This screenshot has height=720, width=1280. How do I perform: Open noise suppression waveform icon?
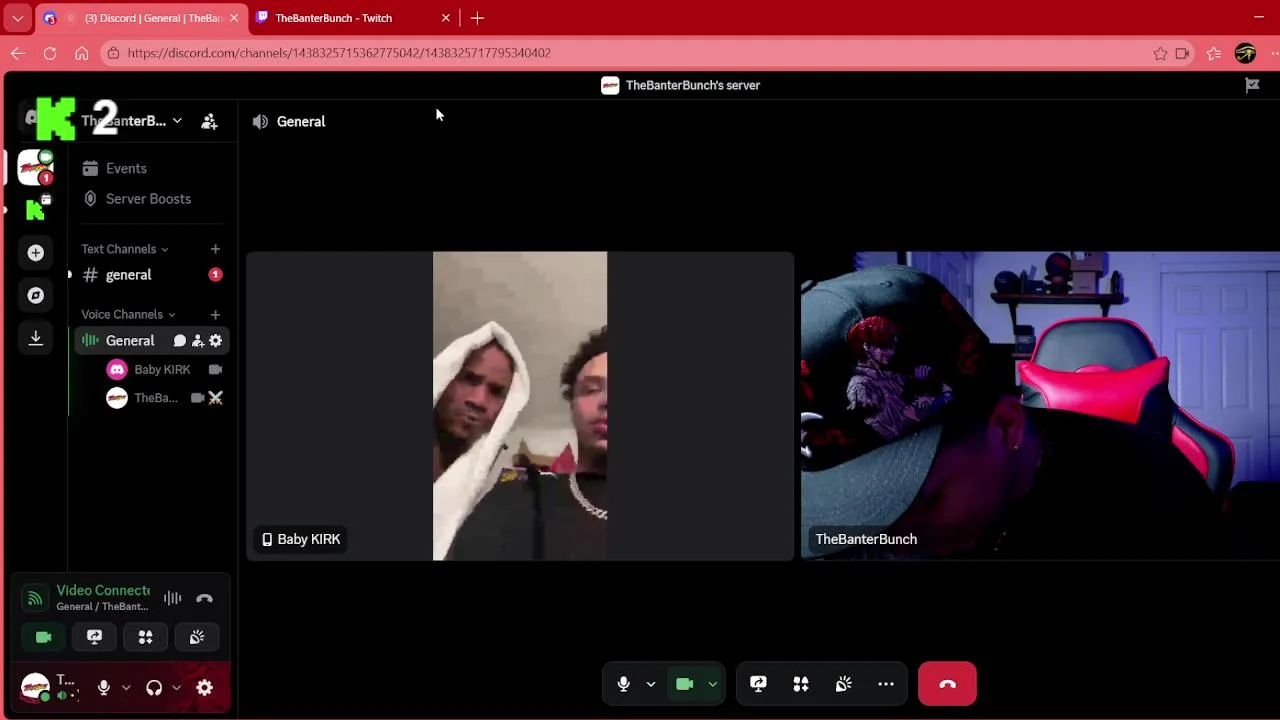tap(173, 598)
